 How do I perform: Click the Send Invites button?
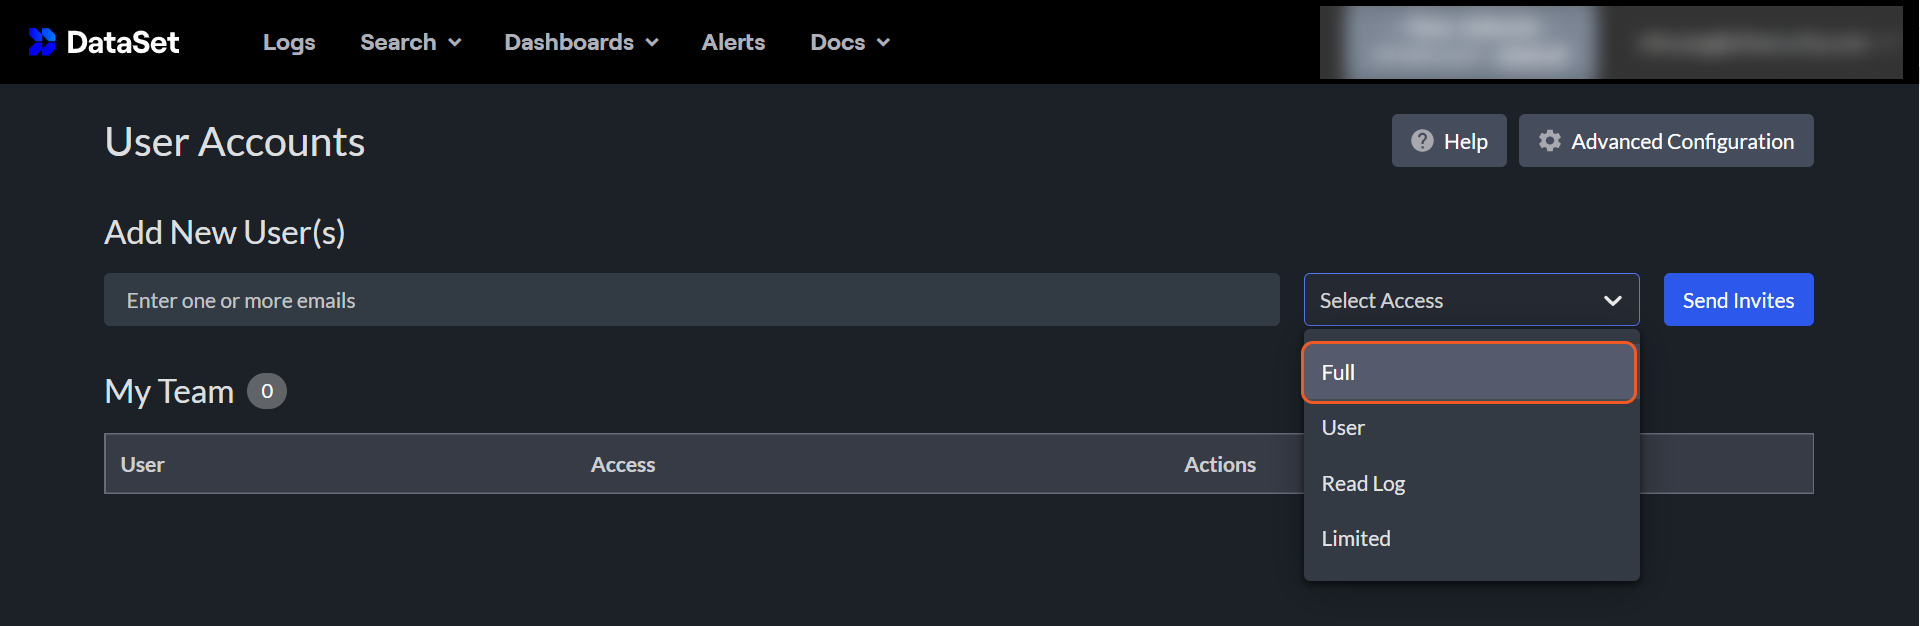click(1738, 300)
